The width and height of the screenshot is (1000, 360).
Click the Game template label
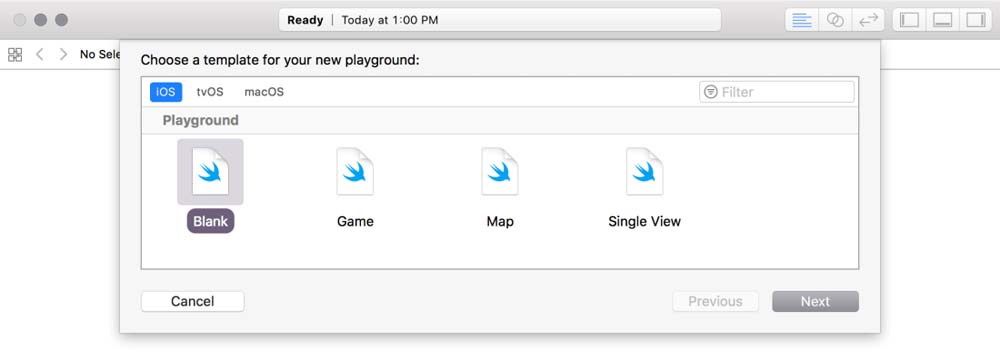(355, 221)
